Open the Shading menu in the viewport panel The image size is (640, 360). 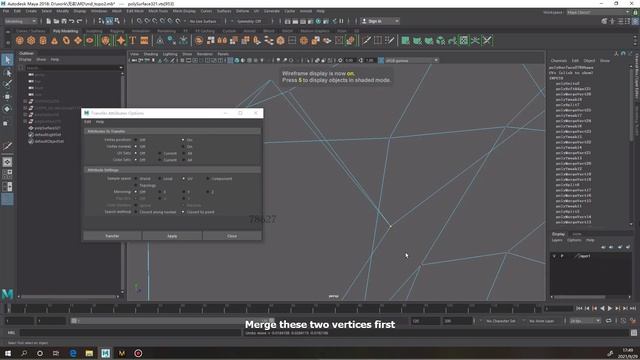point(151,54)
